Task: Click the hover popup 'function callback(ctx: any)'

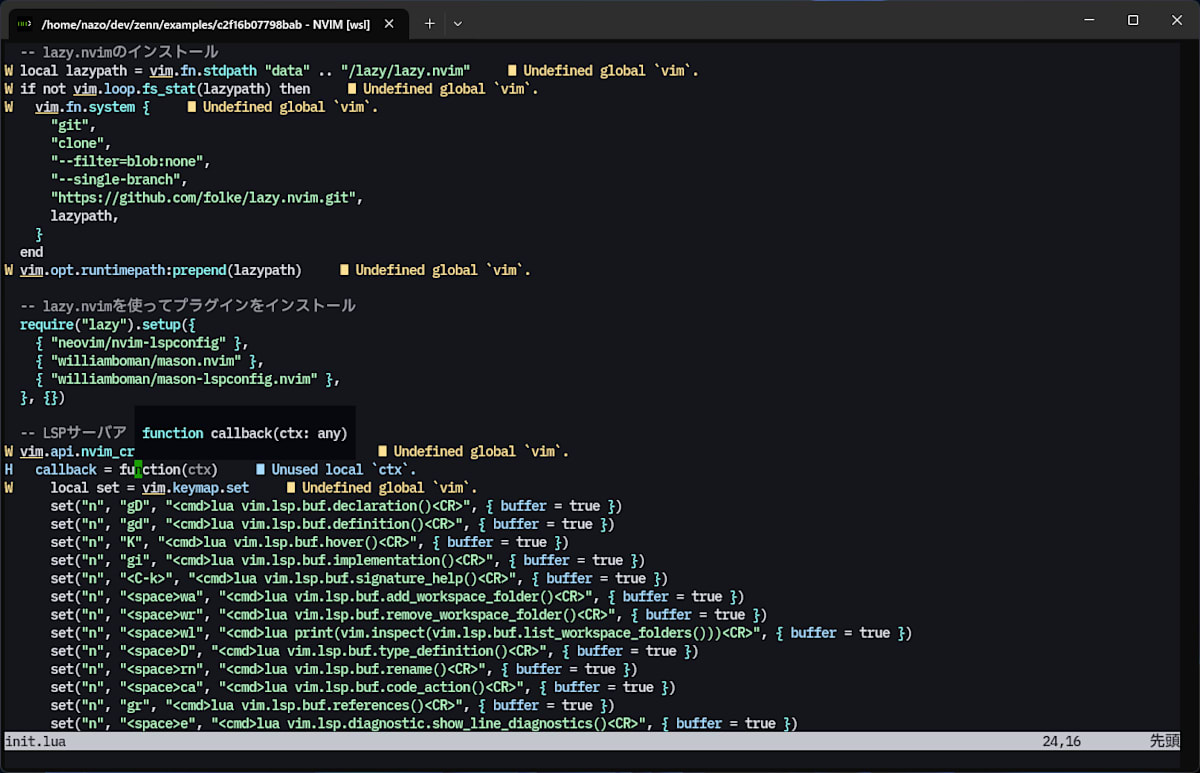Action: click(245, 433)
